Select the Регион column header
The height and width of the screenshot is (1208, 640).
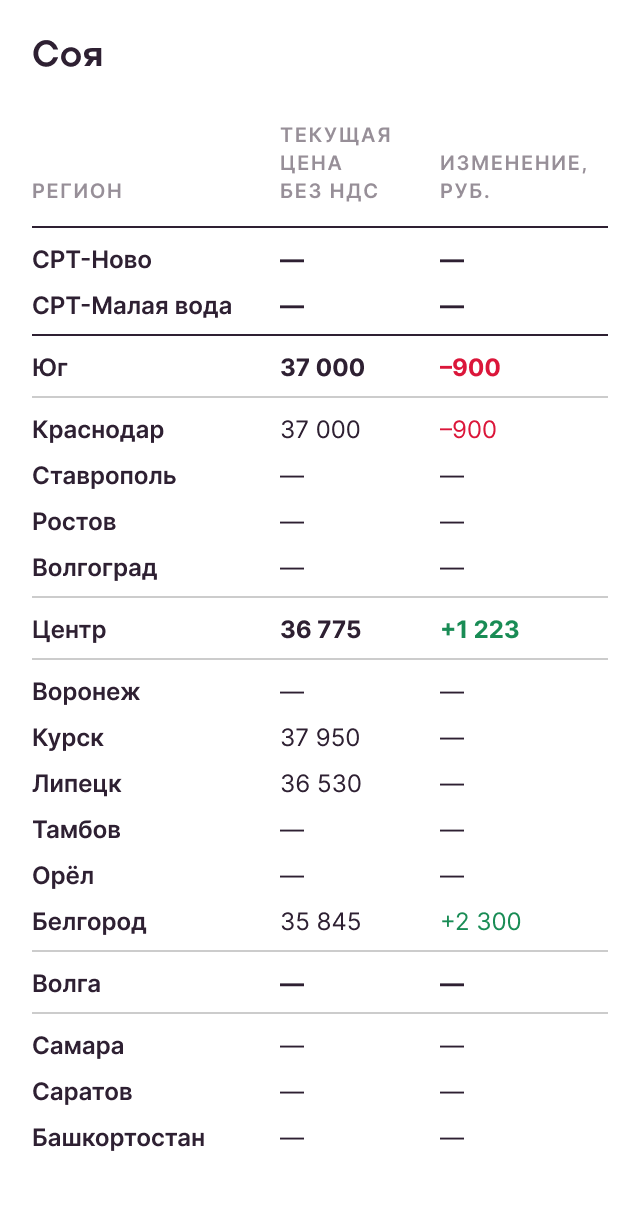click(77, 191)
